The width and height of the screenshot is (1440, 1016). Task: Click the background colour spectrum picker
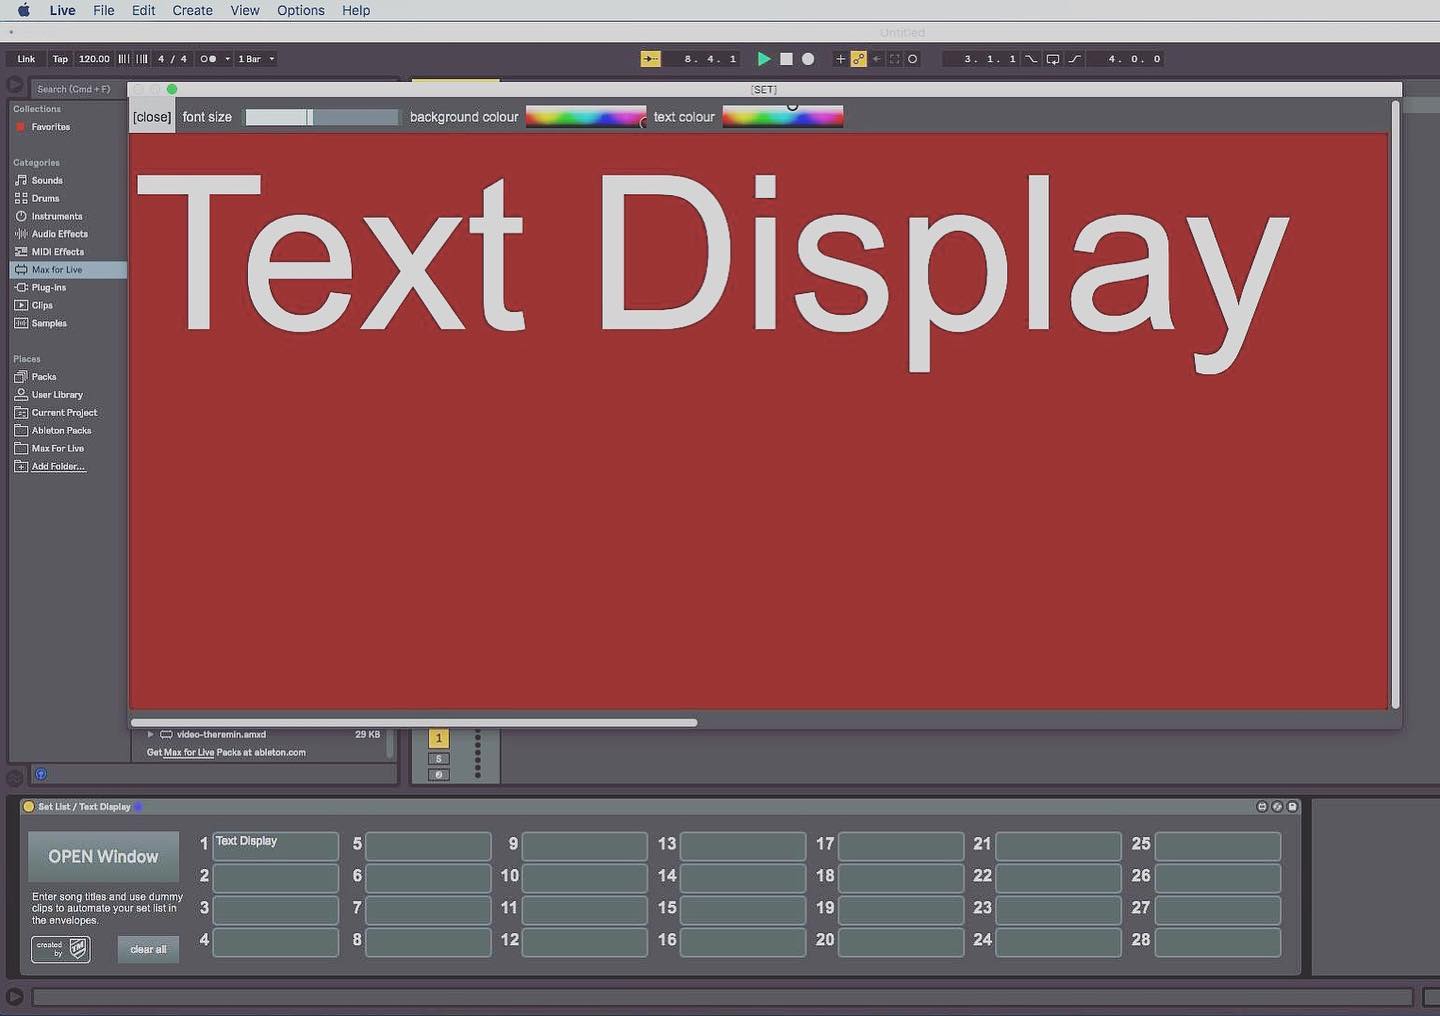tap(585, 117)
